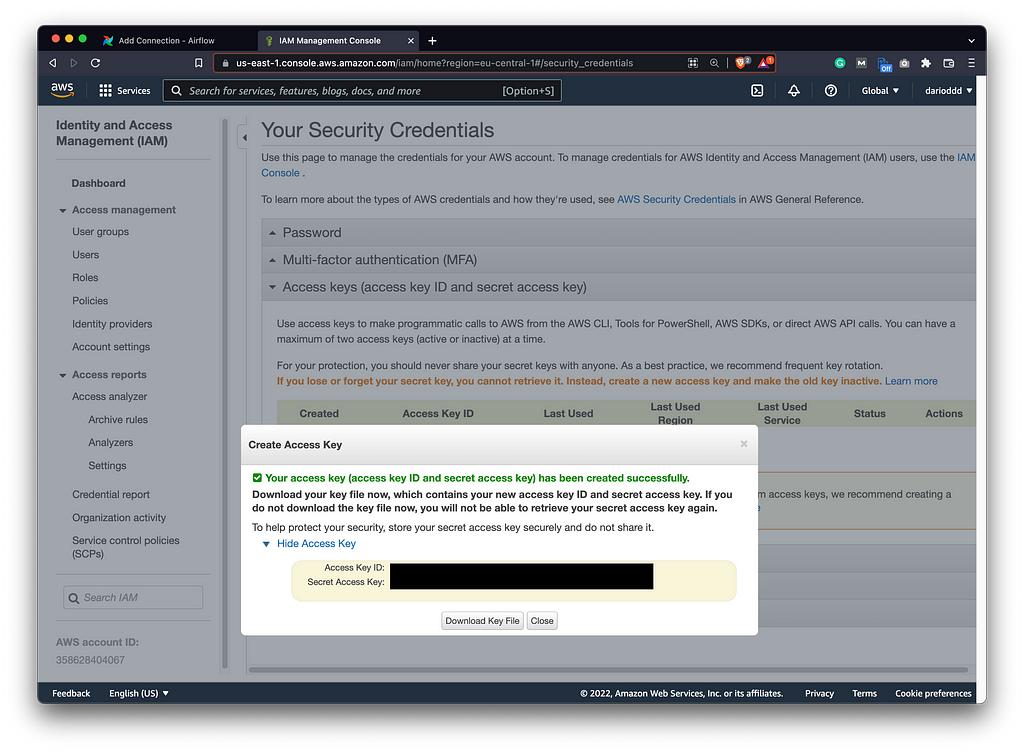Screen dimensions: 1024x753
Task: Open the English (US) language dropdown
Action: tap(138, 693)
